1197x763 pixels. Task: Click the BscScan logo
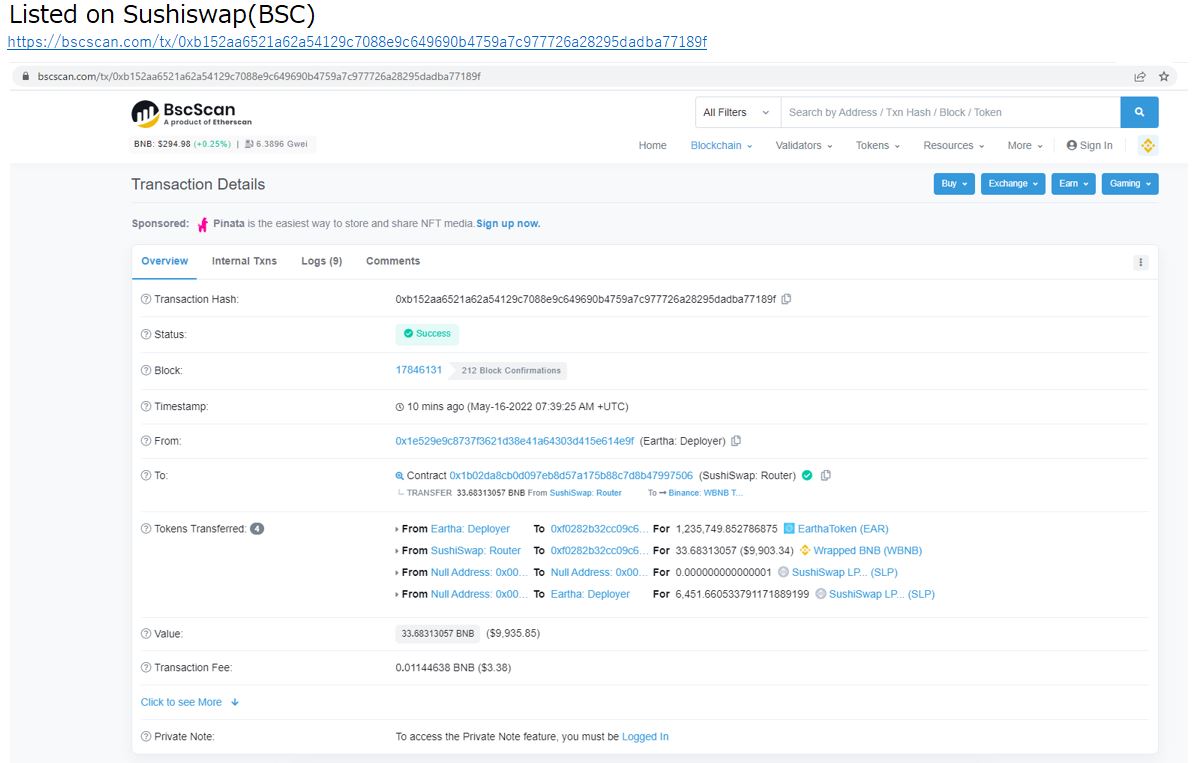(191, 113)
